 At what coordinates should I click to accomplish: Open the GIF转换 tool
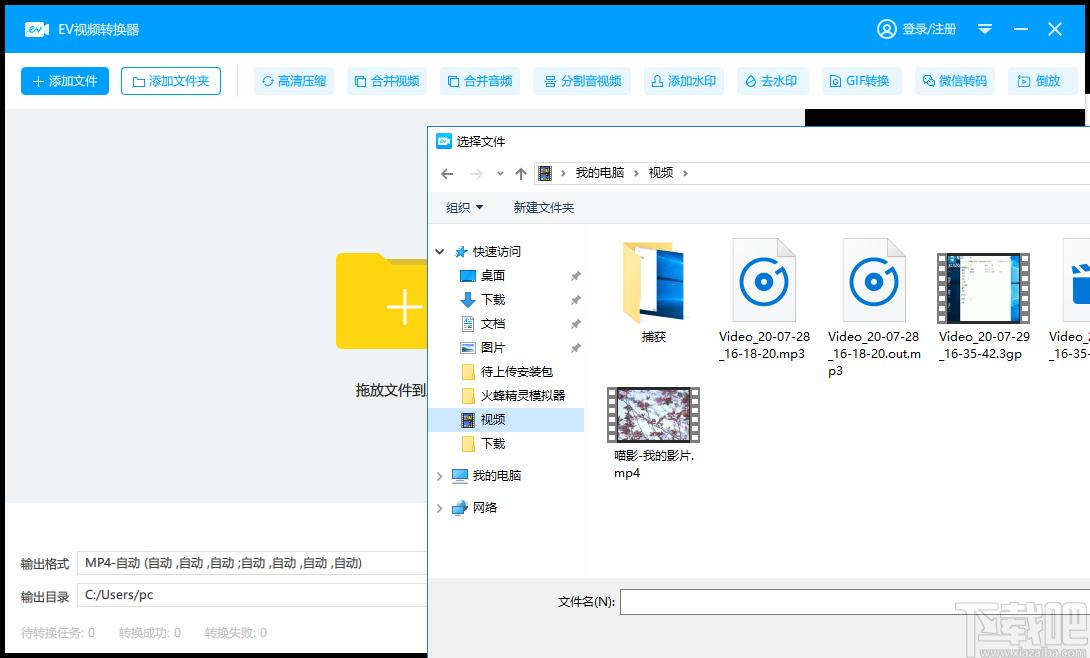coord(859,81)
